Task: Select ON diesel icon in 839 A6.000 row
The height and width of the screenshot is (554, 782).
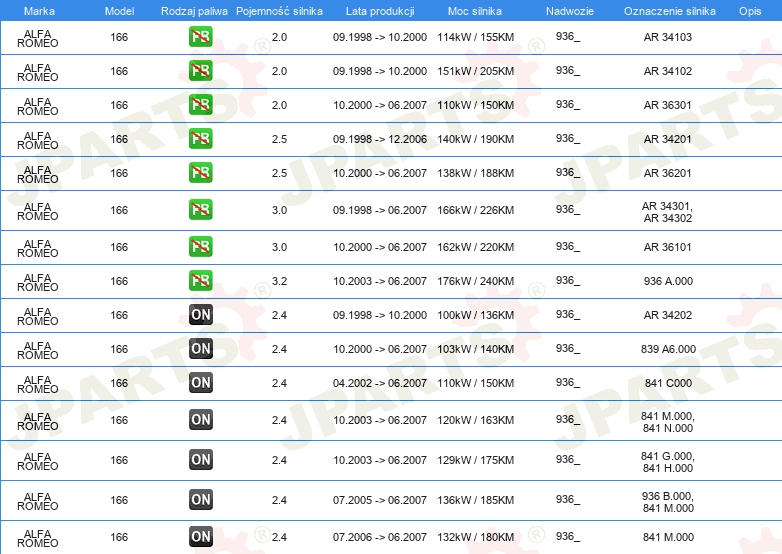Action: tap(200, 349)
